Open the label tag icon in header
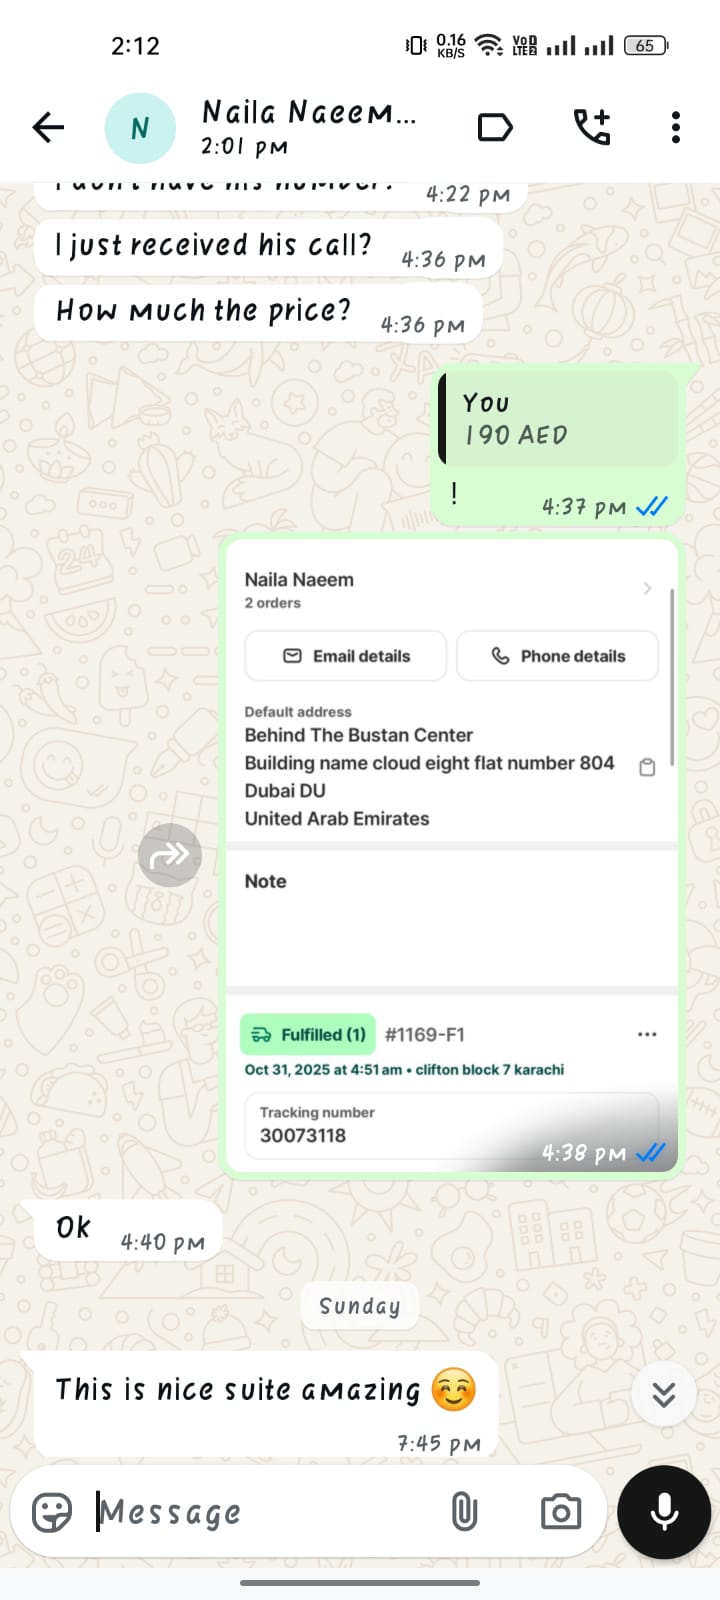 [495, 128]
